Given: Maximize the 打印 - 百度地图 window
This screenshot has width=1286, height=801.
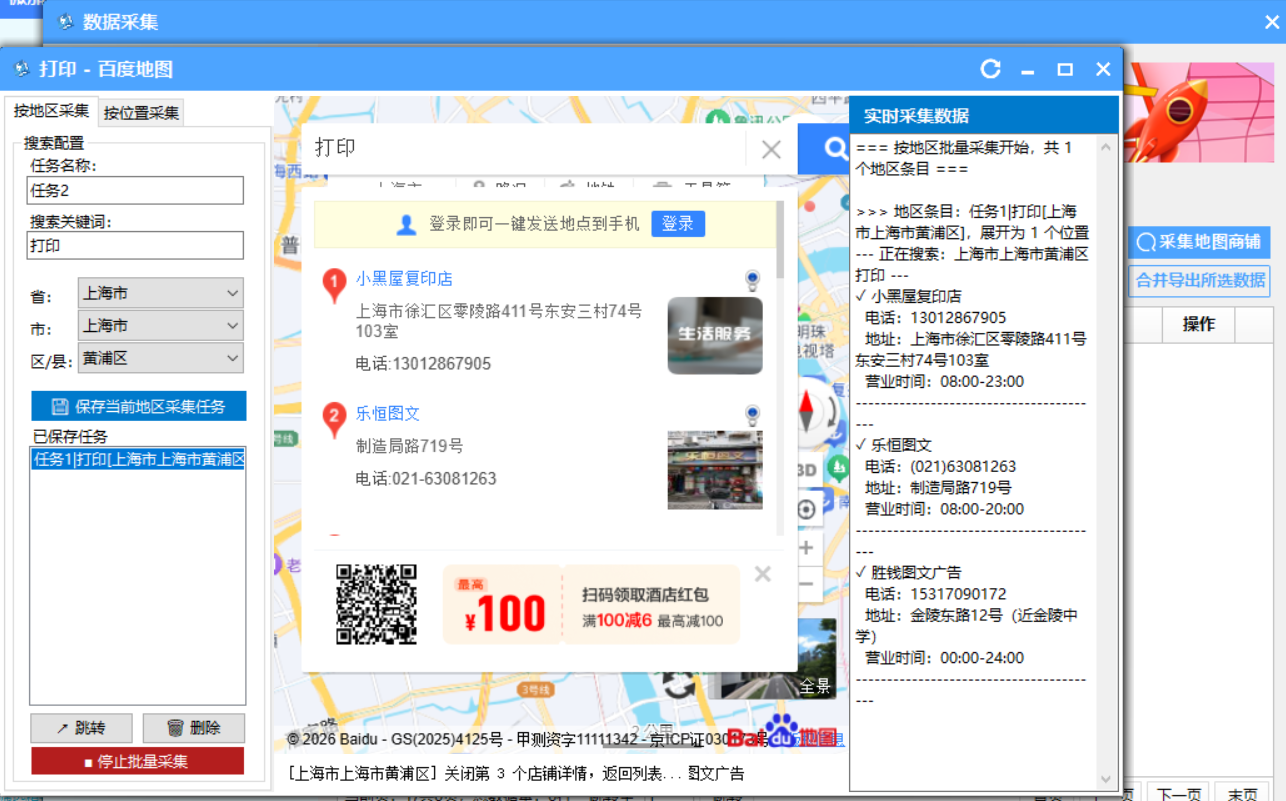Looking at the screenshot, I should coord(1065,69).
